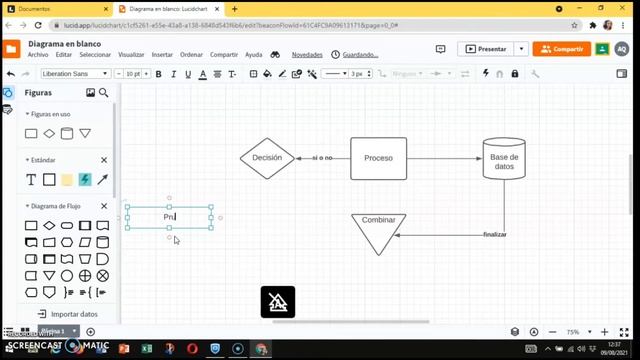
Task: Click the wrench tools icon
Action: pyautogui.click(x=535, y=74)
